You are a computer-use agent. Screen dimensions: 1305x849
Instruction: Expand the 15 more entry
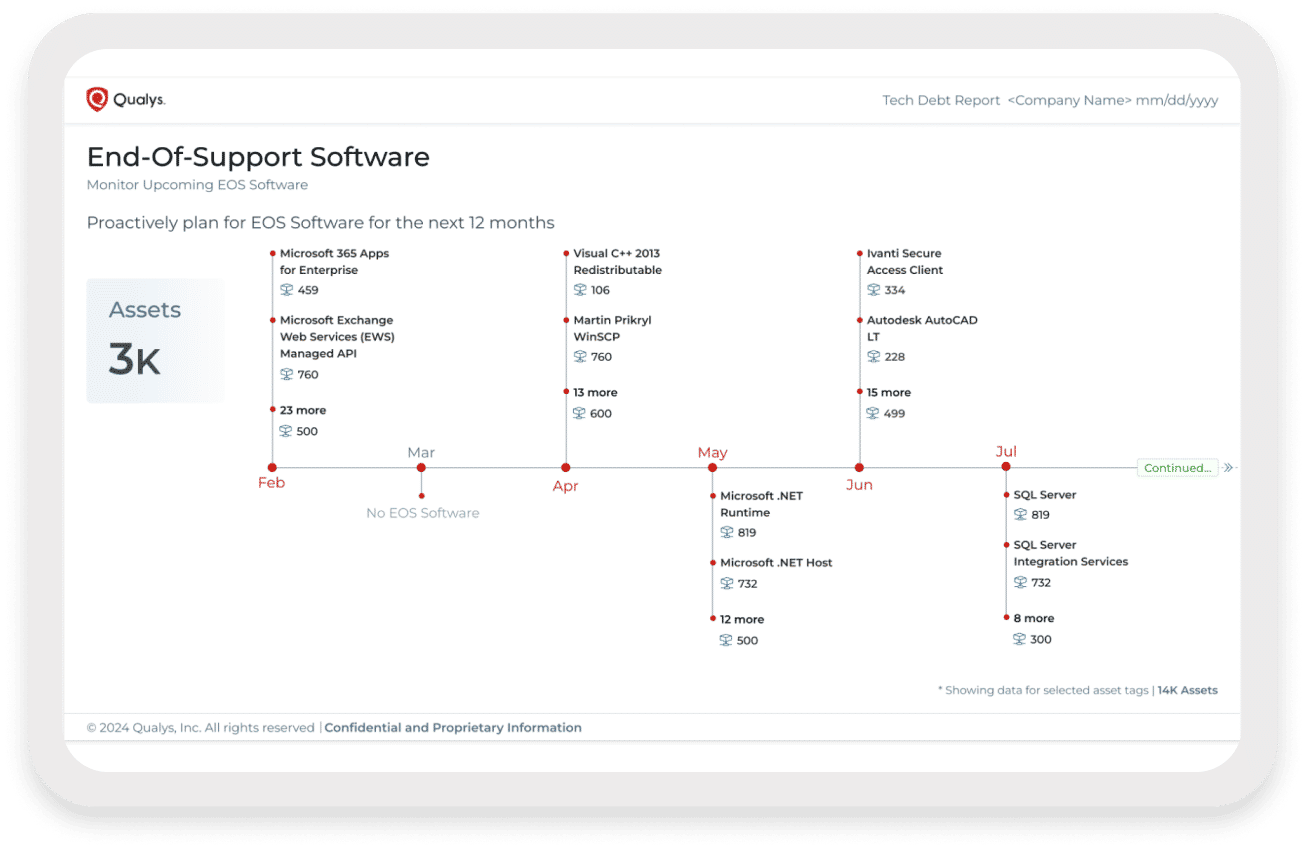pos(889,392)
